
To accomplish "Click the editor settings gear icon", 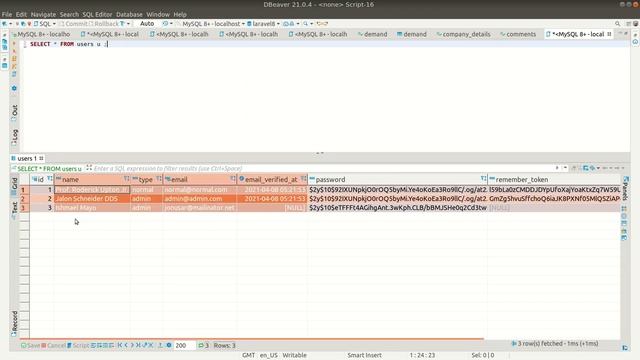I will 14,88.
